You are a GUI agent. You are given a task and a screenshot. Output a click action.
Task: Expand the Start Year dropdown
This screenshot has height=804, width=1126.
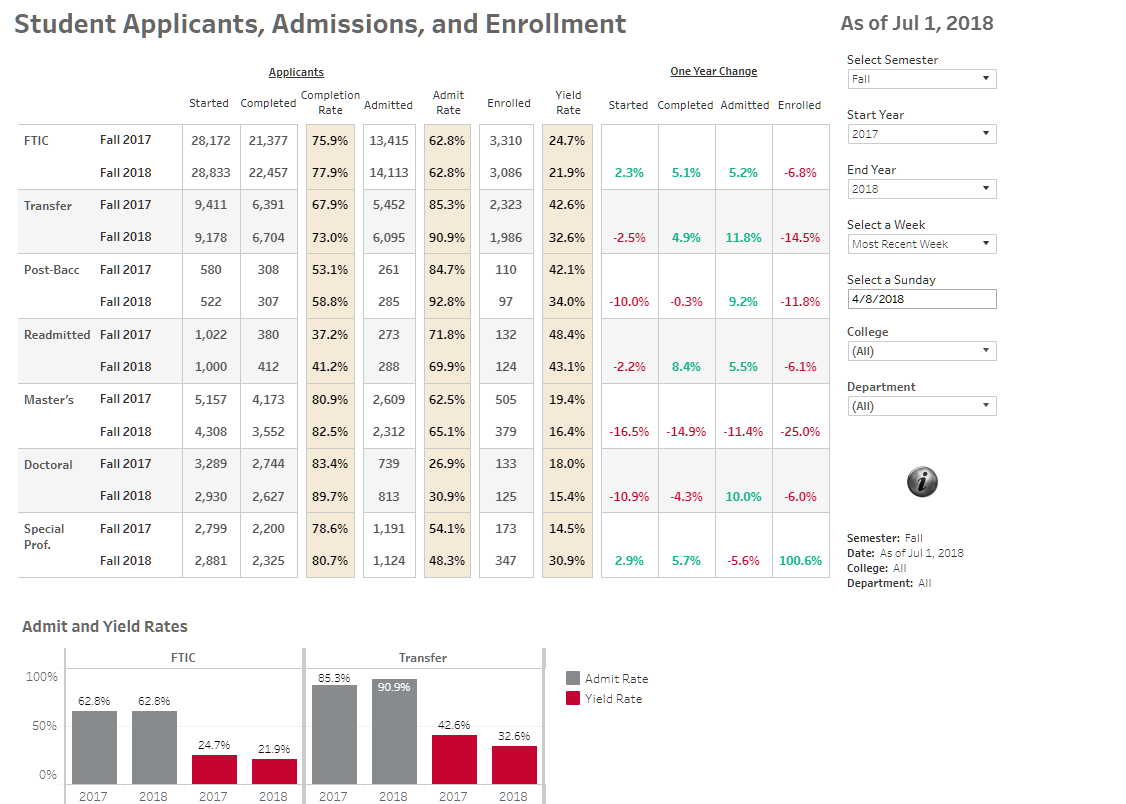pyautogui.click(x=921, y=133)
